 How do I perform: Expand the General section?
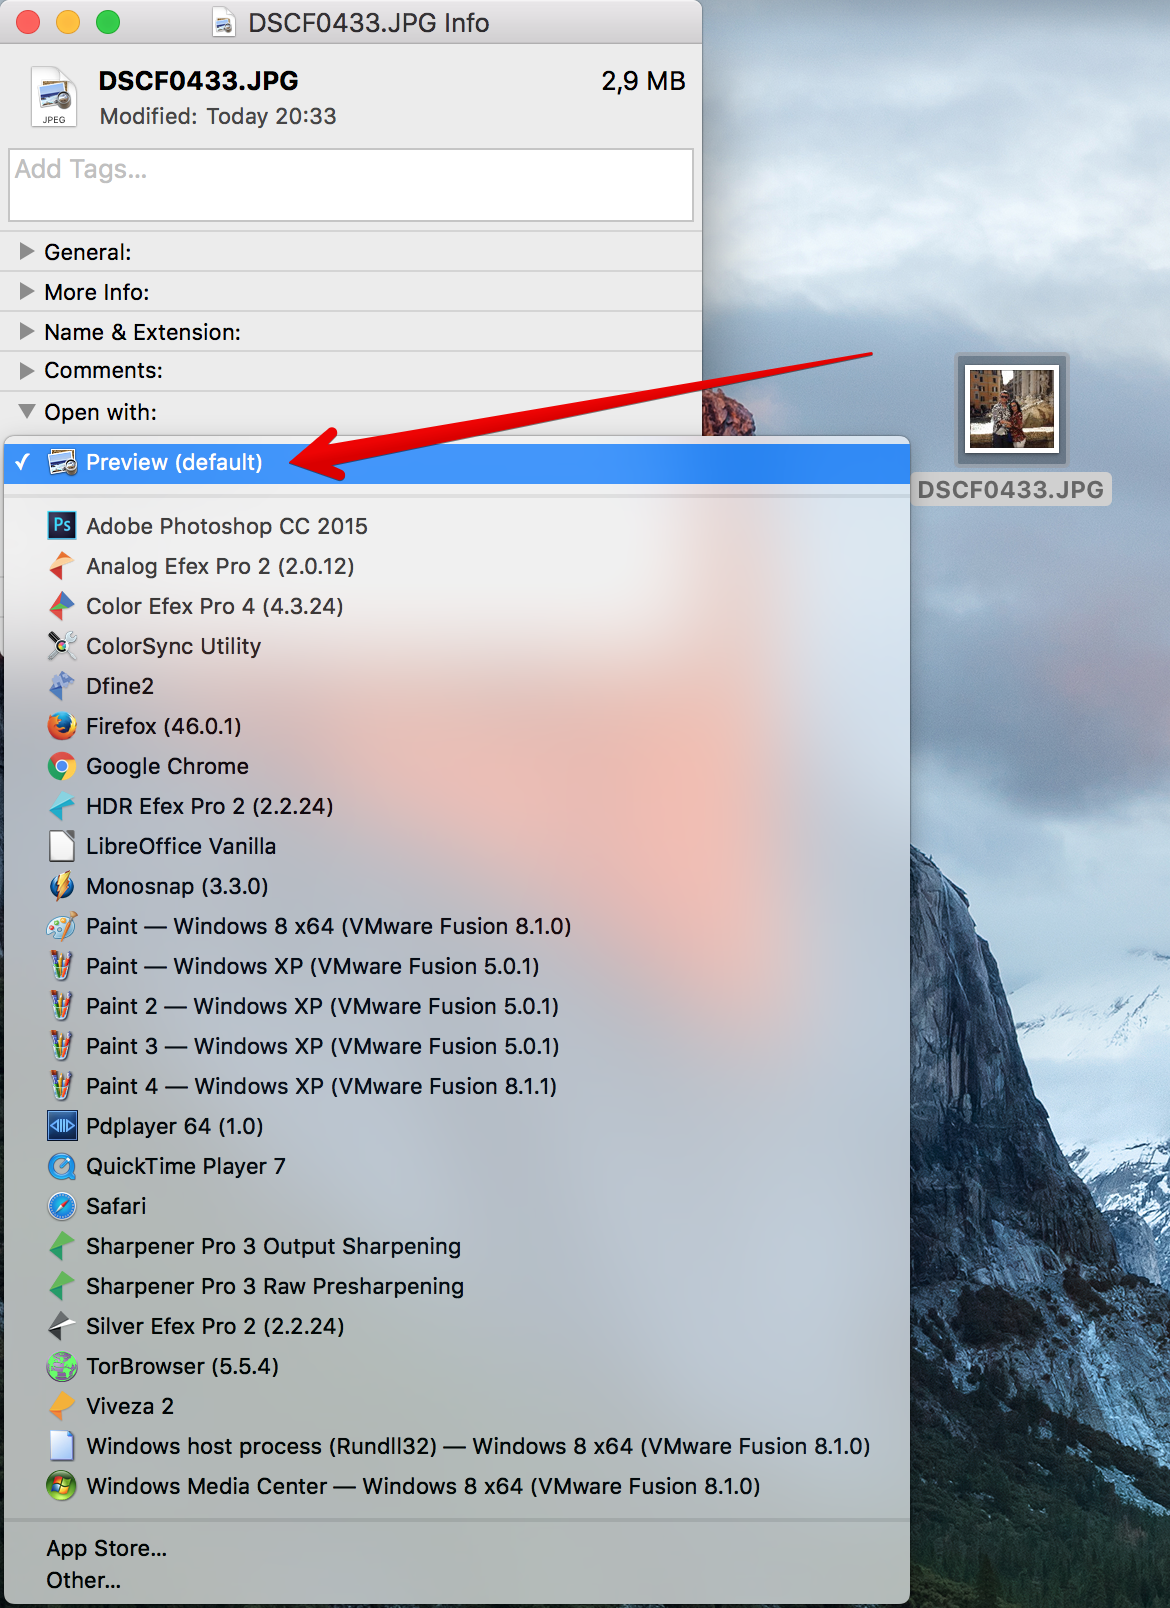[27, 251]
